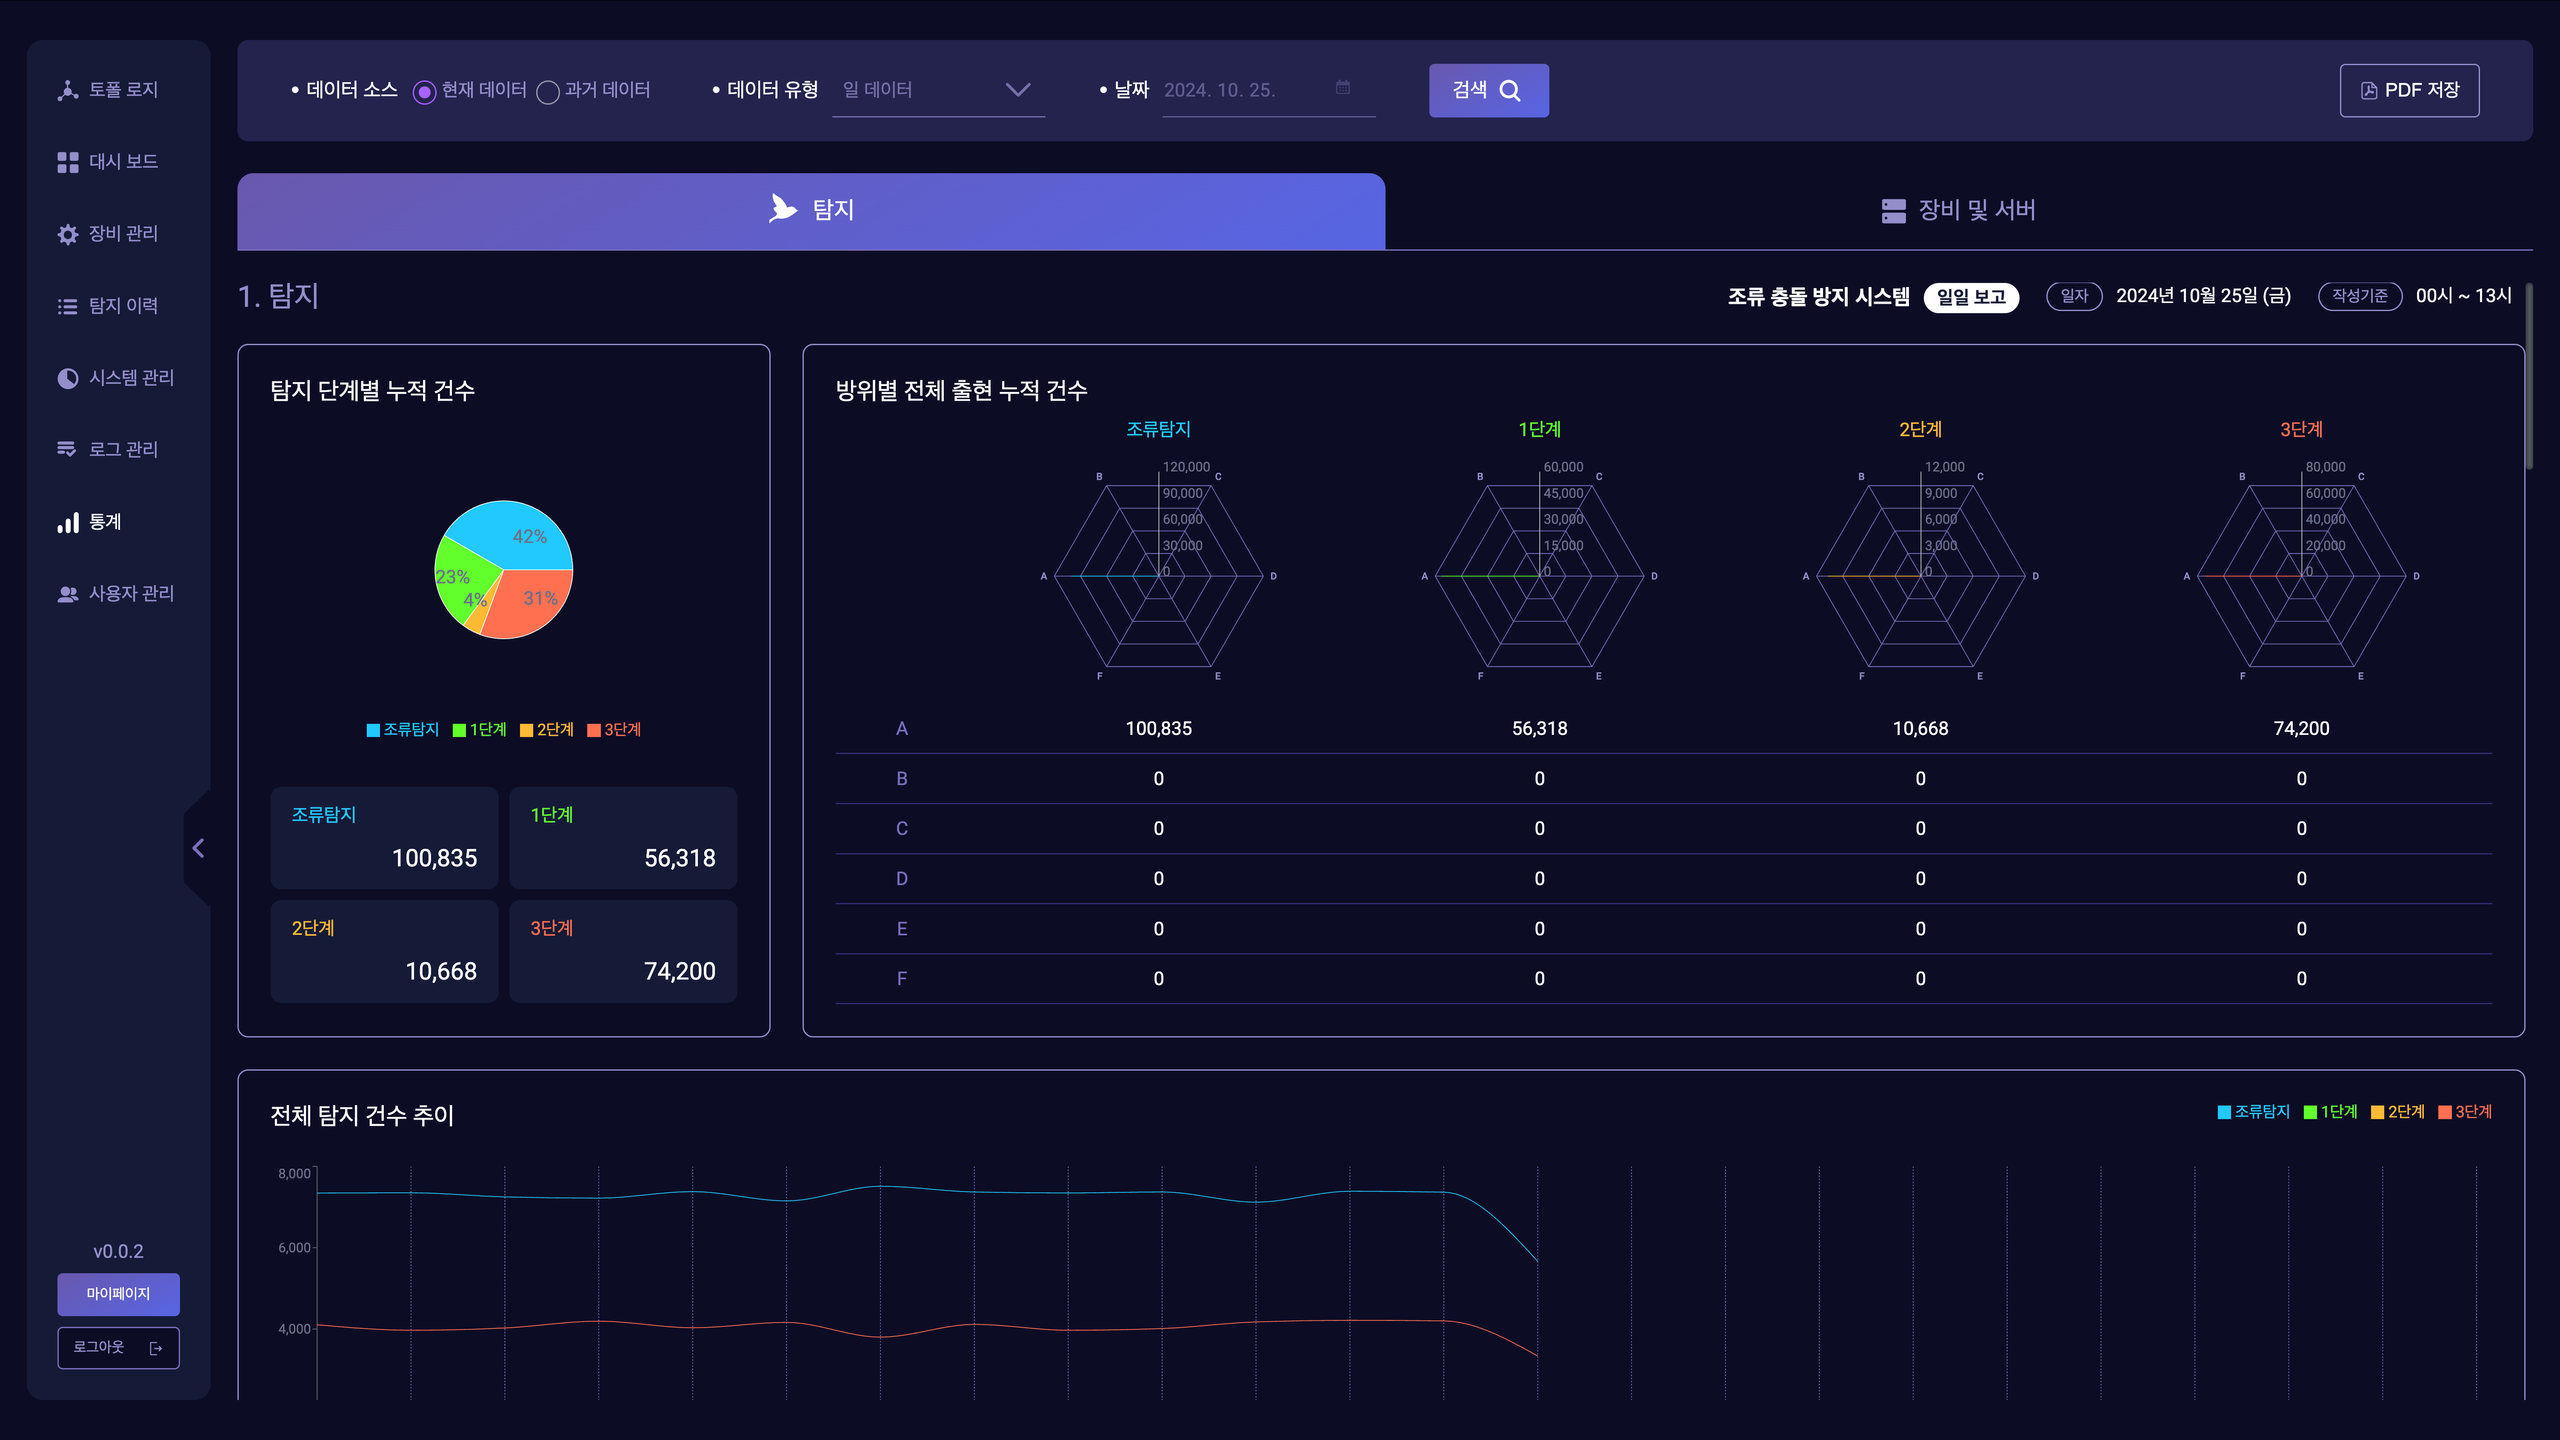Switch to the 장비 및 서버 tab

pos(1957,210)
